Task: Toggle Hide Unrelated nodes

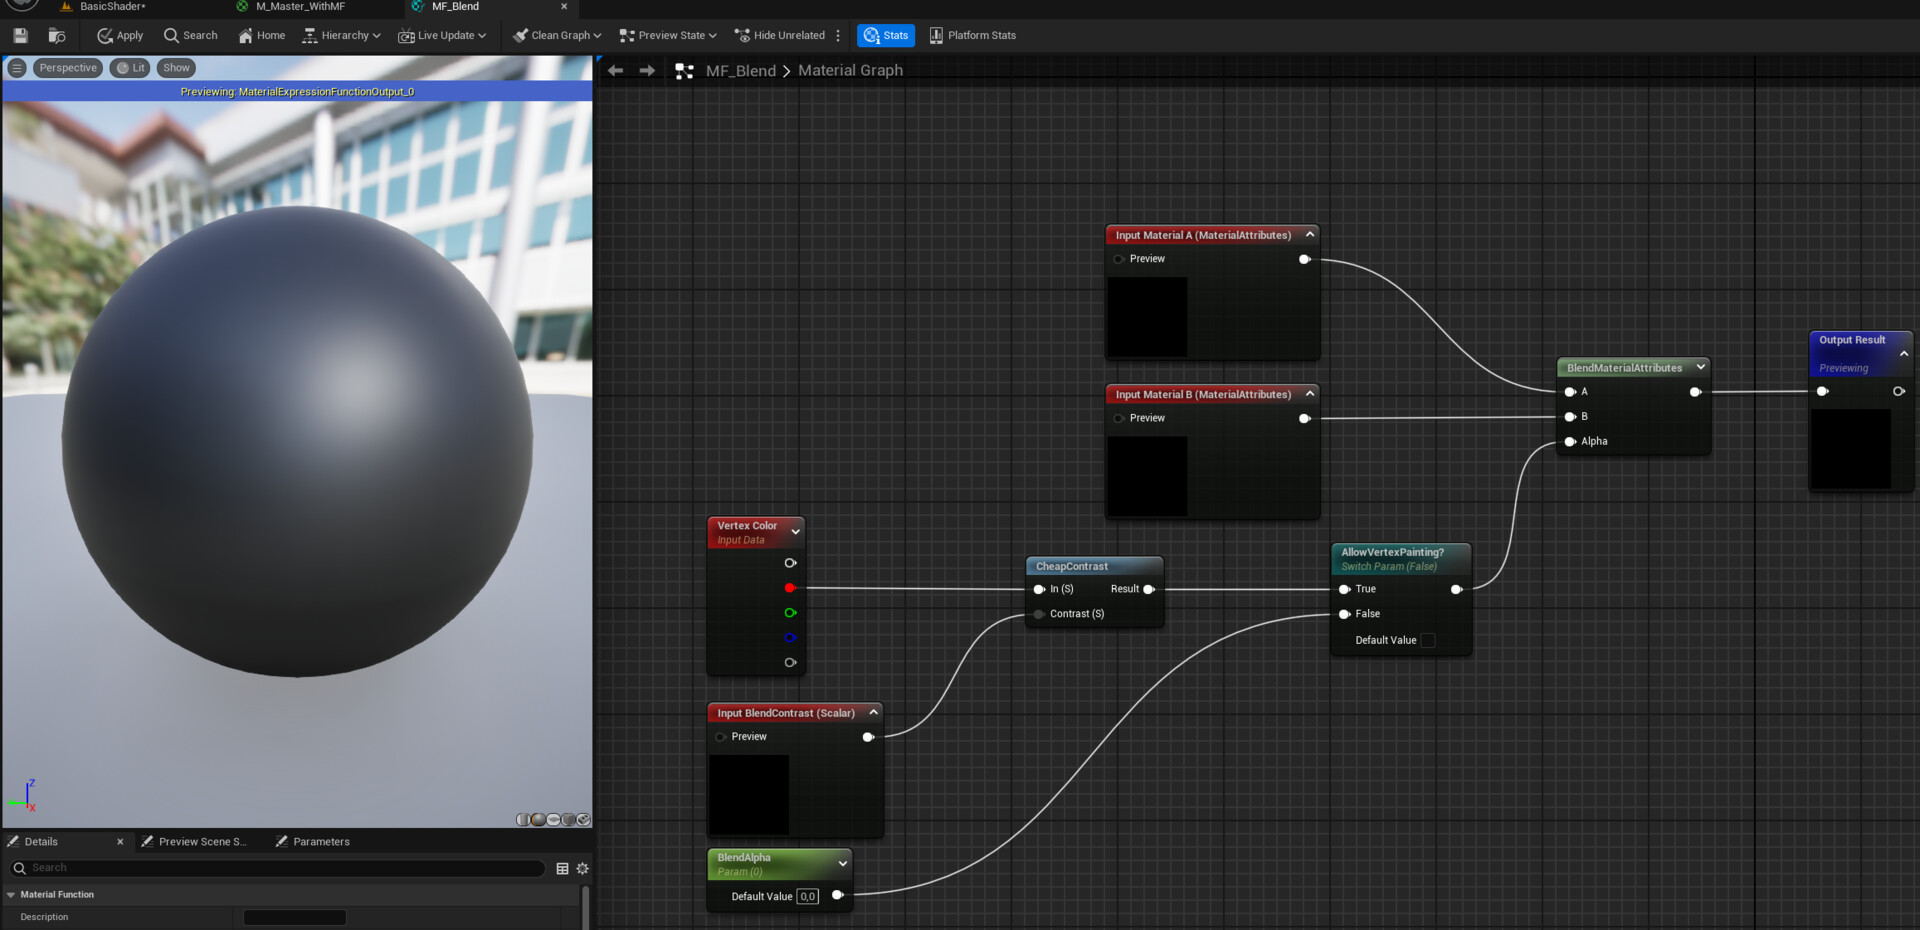Action: pos(780,35)
